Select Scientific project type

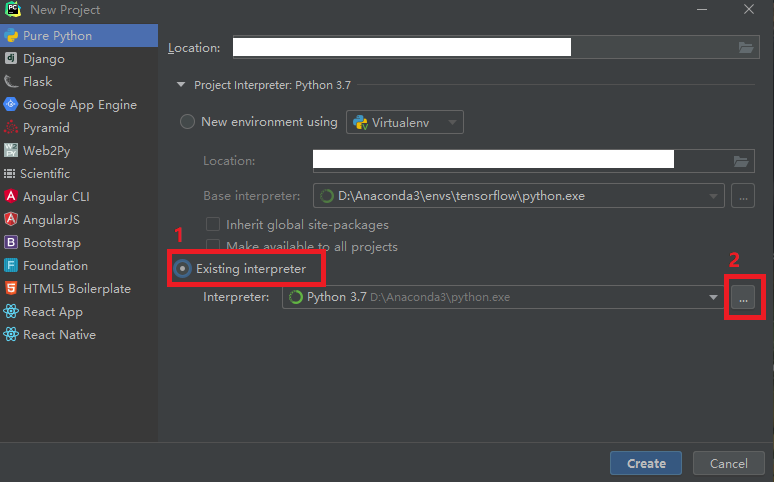[x=79, y=173]
